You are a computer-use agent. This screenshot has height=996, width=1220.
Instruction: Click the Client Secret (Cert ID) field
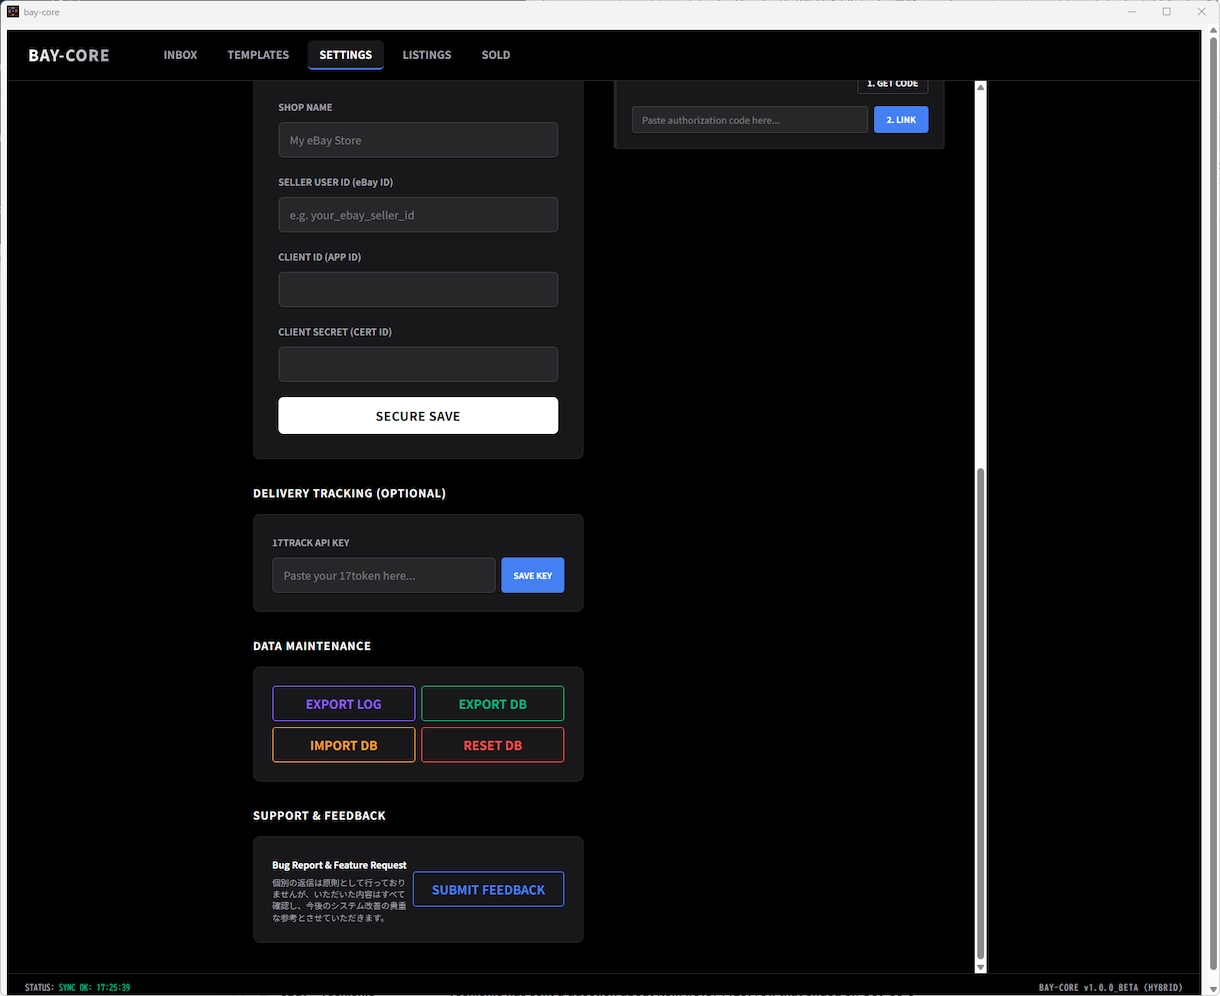pos(418,364)
